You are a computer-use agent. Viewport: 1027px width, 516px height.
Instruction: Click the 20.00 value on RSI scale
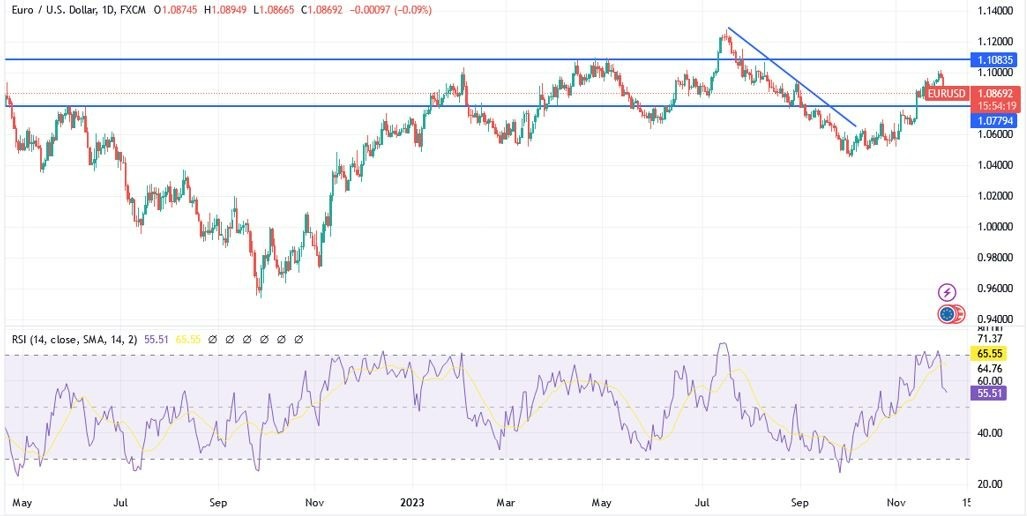[990, 485]
